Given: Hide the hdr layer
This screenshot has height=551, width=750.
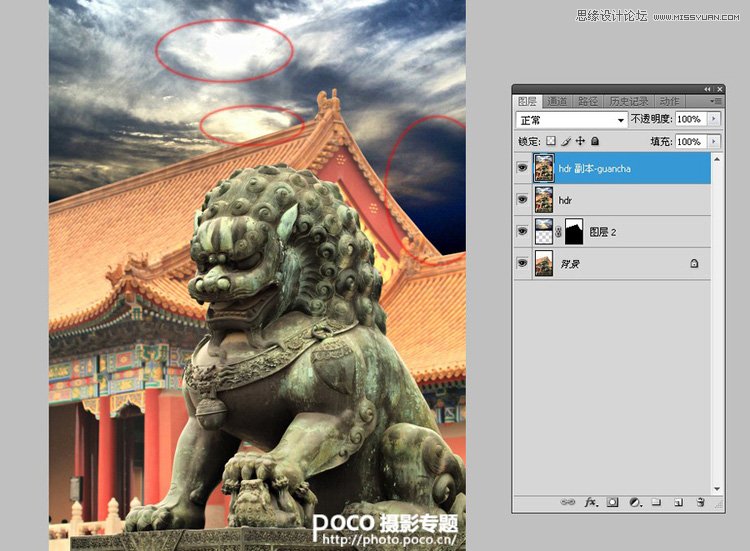Looking at the screenshot, I should coord(522,199).
